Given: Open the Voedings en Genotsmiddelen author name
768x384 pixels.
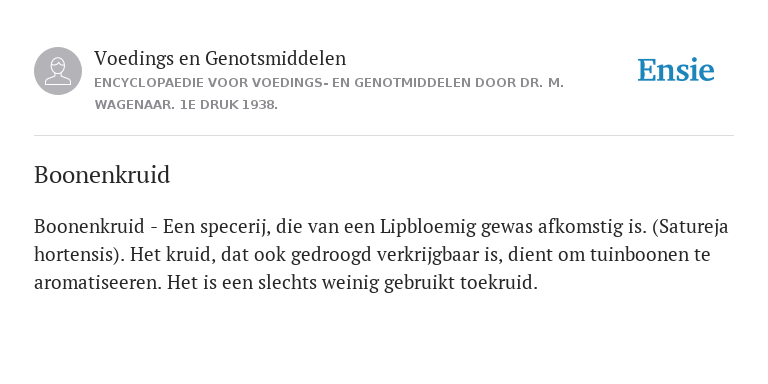Looking at the screenshot, I should coord(220,58).
